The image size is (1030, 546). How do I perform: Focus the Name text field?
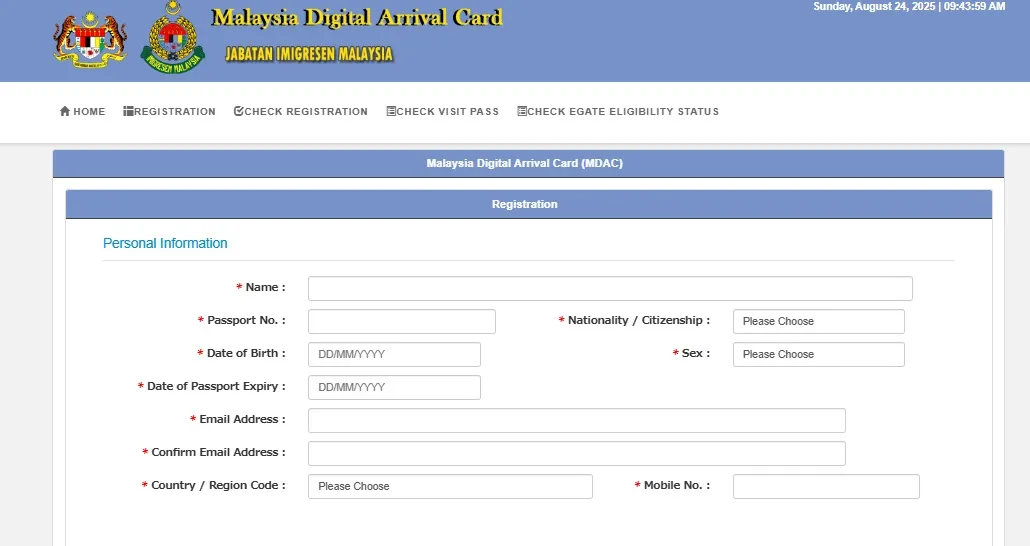[610, 288]
